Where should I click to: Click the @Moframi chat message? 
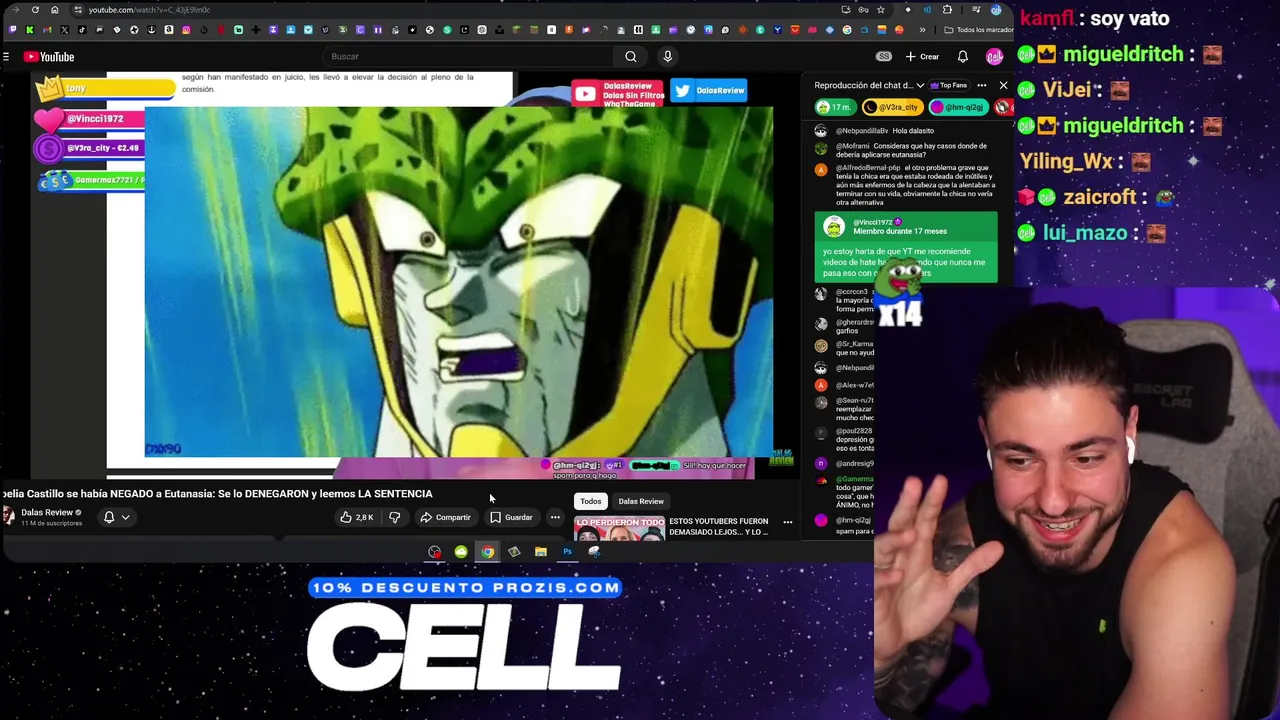click(905, 151)
